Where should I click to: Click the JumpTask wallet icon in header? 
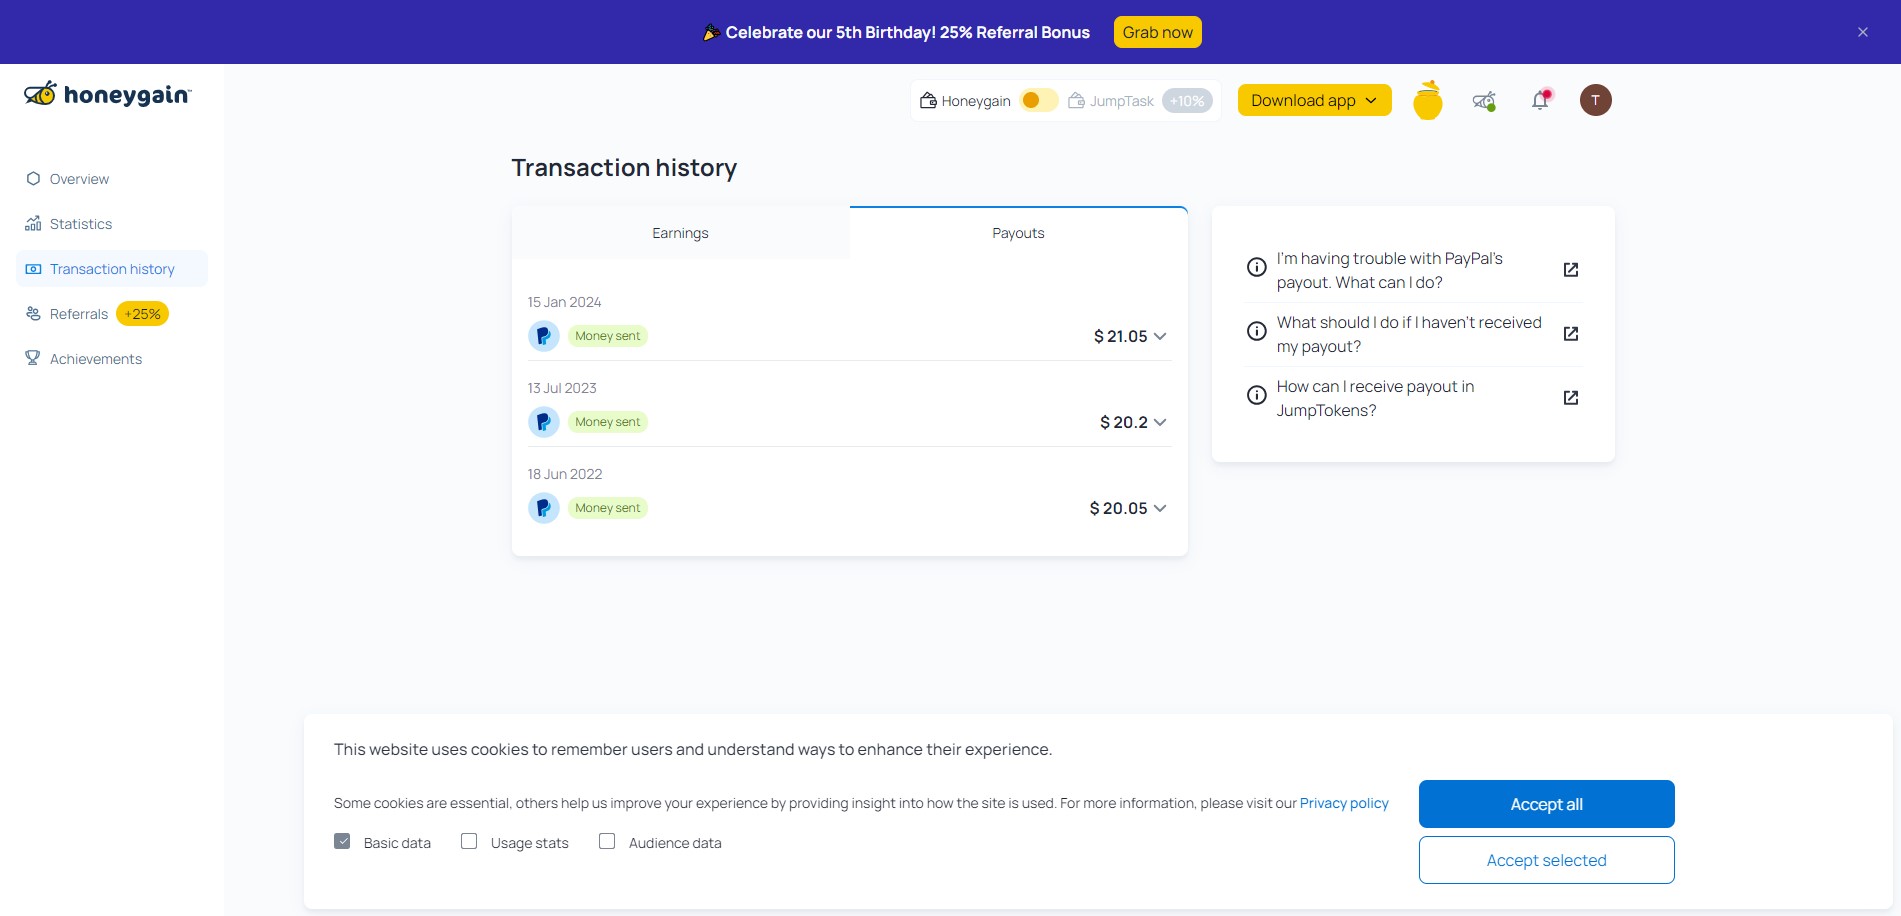[x=1076, y=100]
